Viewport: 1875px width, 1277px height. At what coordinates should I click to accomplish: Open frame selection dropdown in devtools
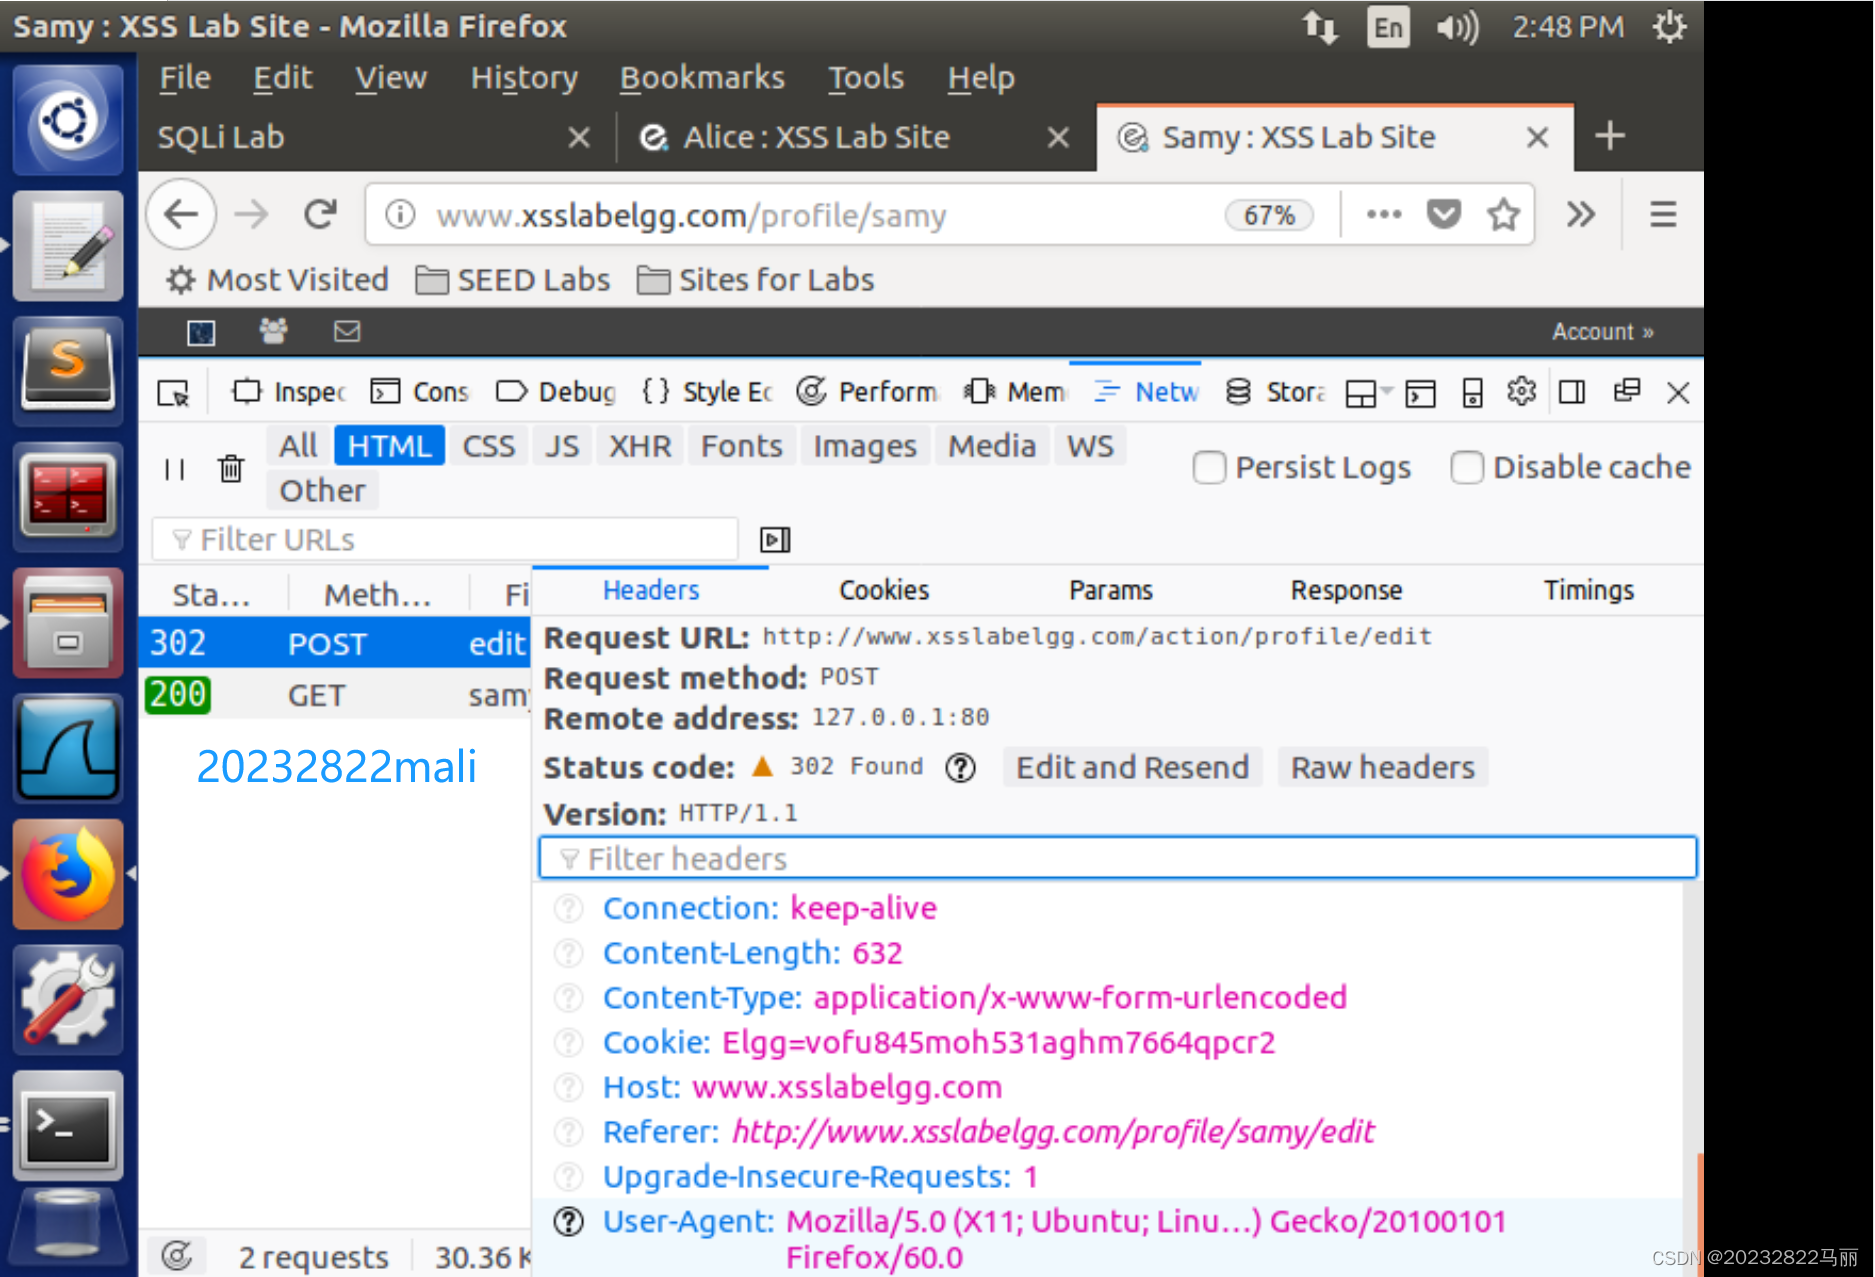coord(1368,393)
